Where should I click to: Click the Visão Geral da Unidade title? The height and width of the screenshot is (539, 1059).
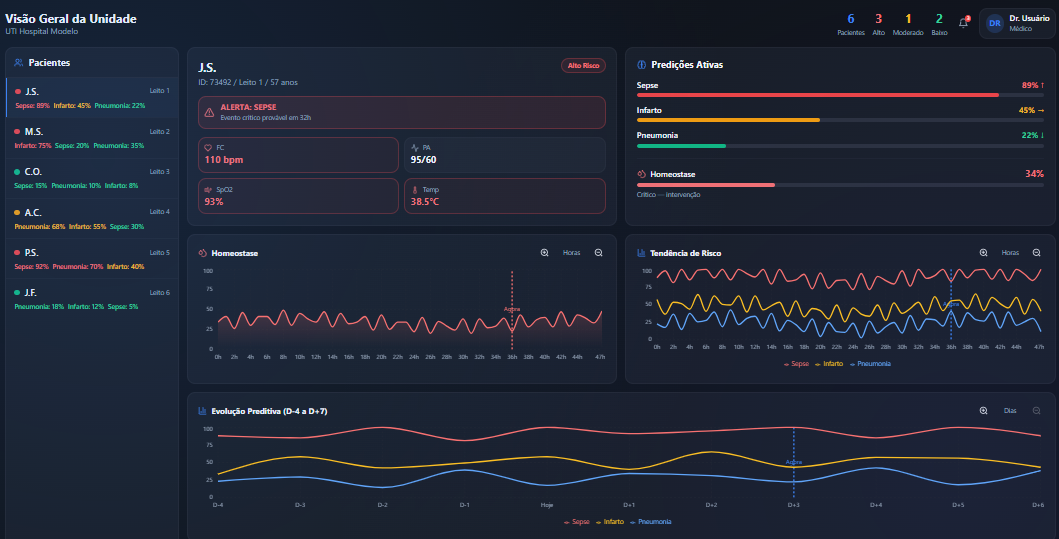[71, 19]
